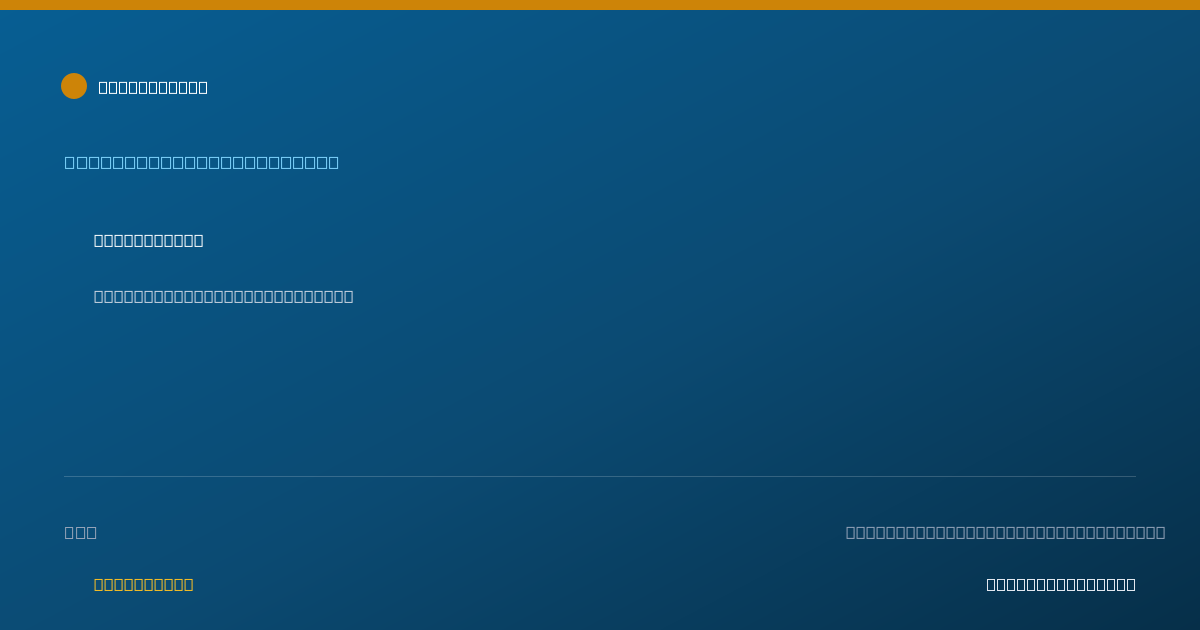The width and height of the screenshot is (1200, 630).
Task: Click the bold white heading under the headline
Action: click(148, 240)
